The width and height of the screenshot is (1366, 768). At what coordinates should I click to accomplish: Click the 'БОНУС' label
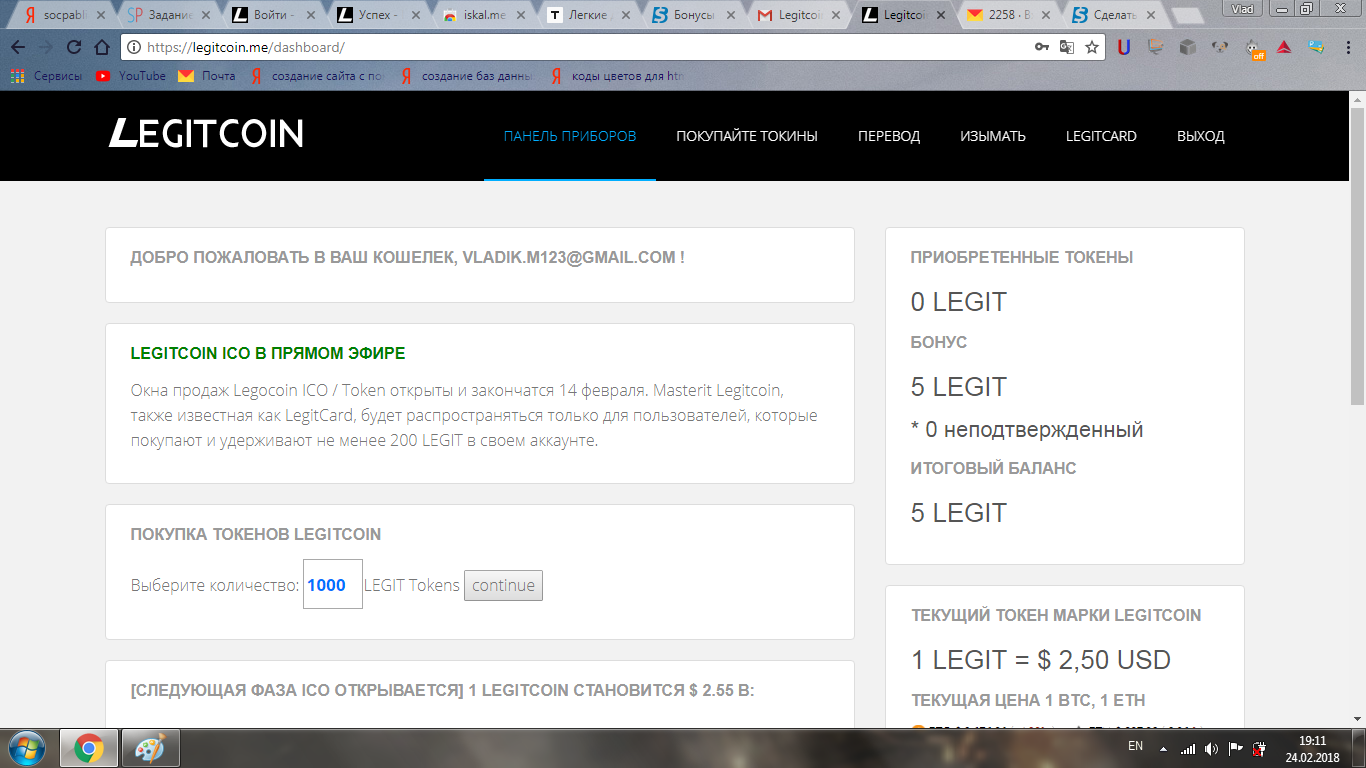point(939,342)
